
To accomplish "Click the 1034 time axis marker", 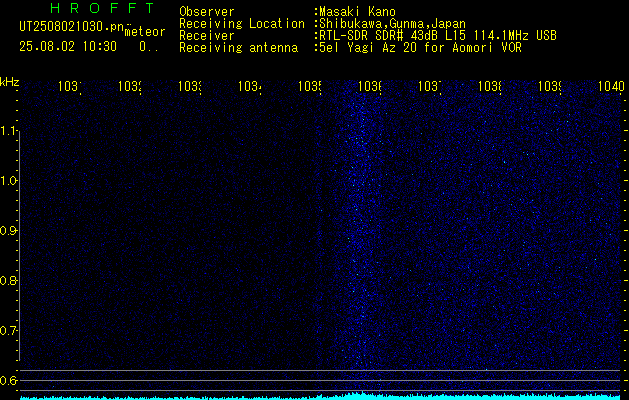I will (x=250, y=86).
